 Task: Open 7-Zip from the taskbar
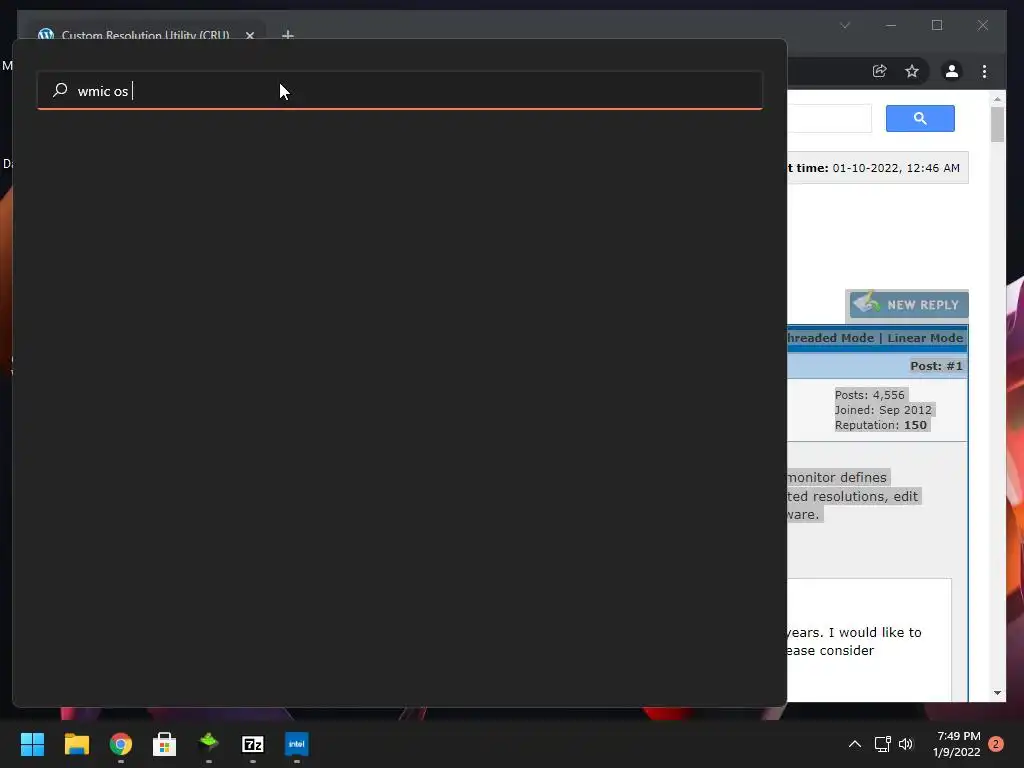253,744
